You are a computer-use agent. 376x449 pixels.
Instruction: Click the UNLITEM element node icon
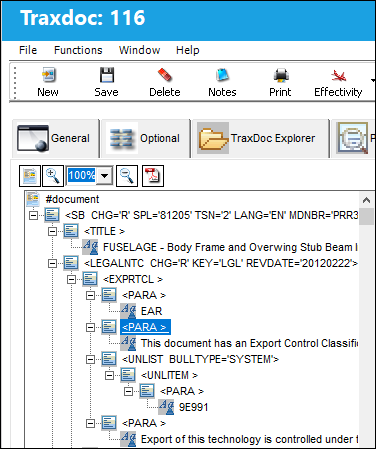pos(128,375)
